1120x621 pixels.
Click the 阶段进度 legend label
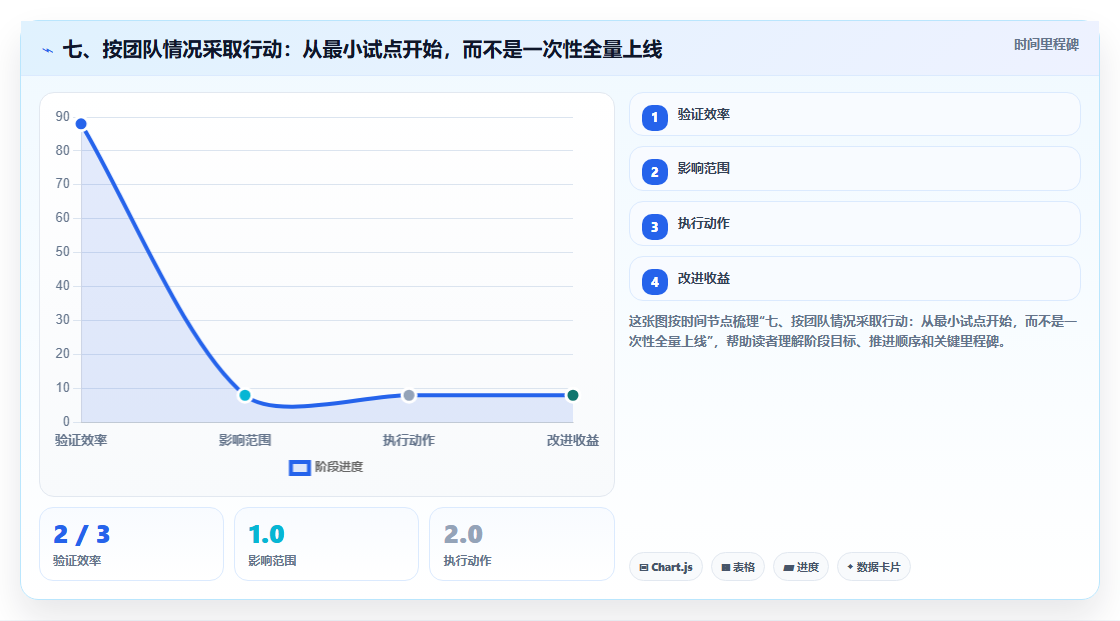pyautogui.click(x=339, y=467)
